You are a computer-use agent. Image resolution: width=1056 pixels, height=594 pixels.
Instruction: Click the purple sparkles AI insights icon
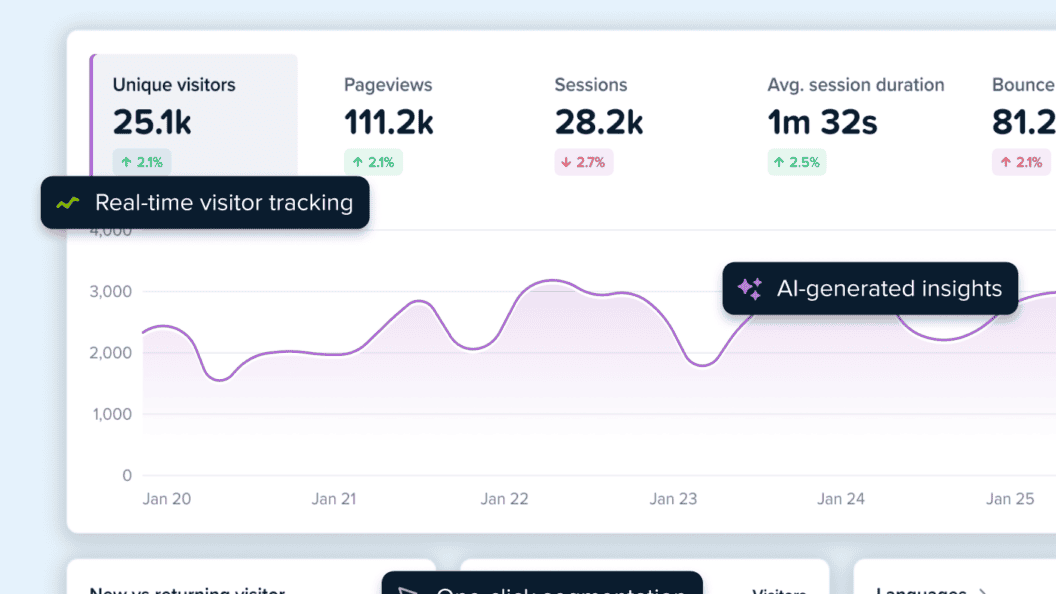[750, 289]
